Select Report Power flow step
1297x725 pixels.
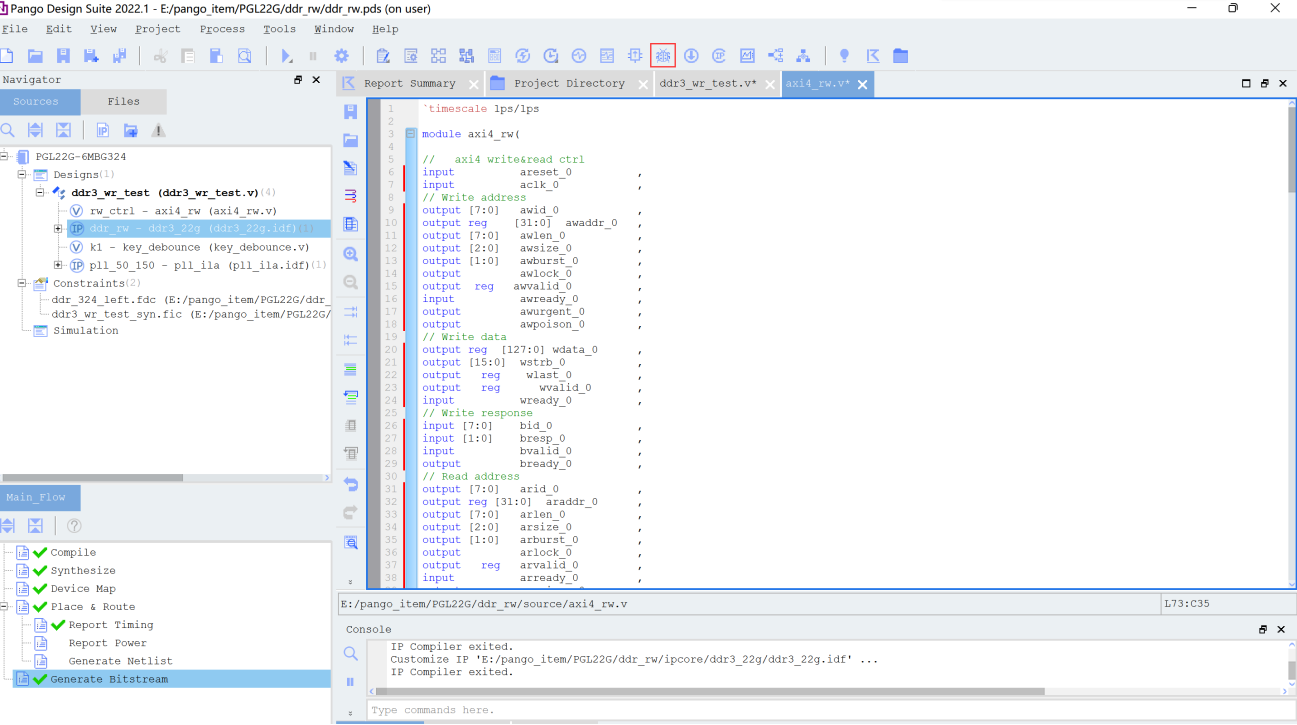107,643
